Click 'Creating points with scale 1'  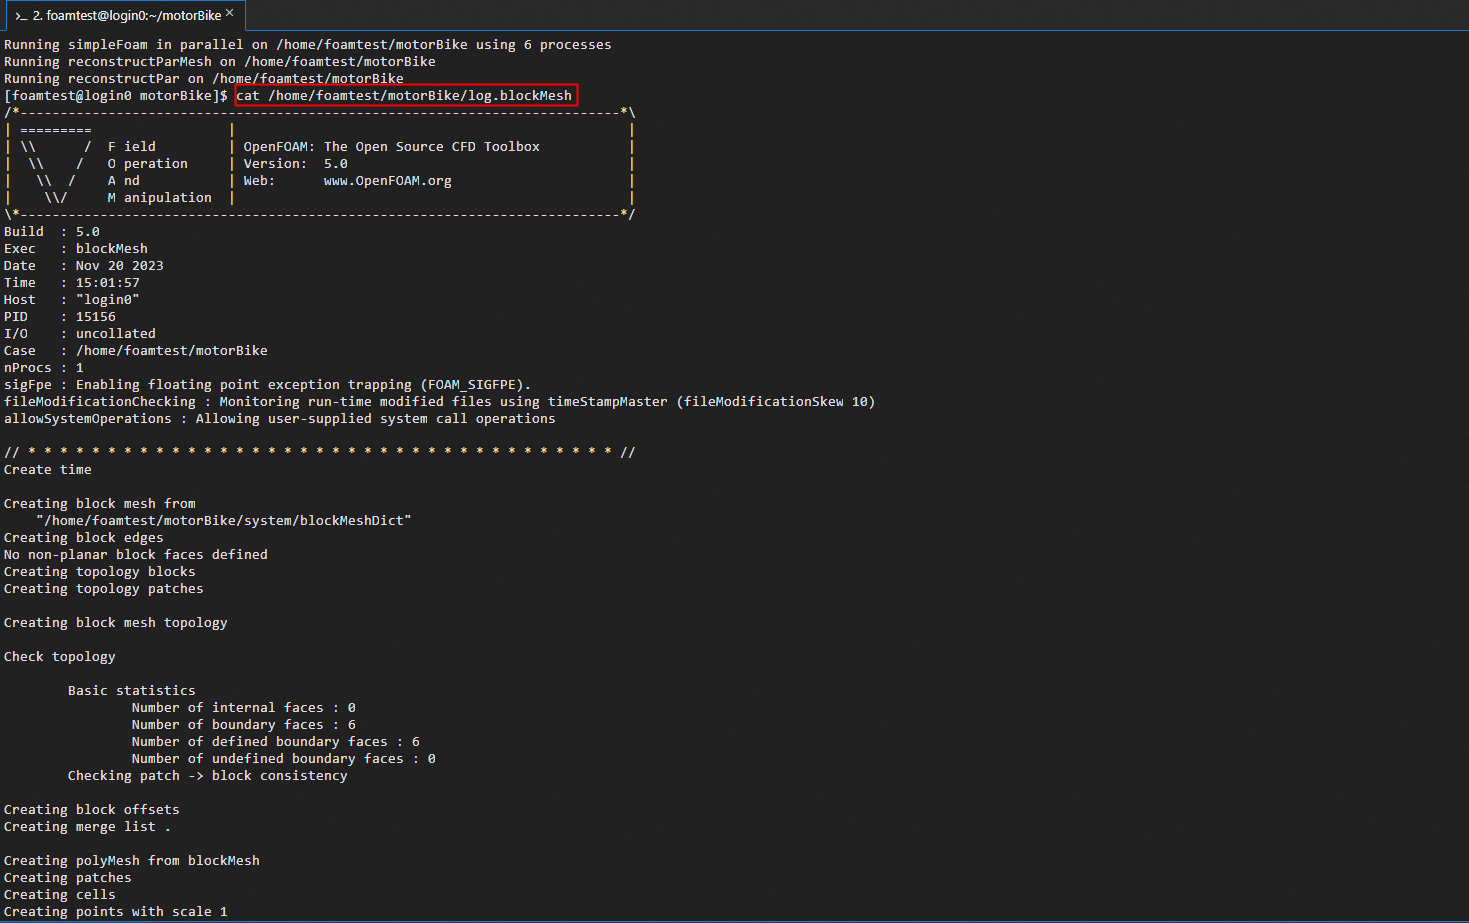[116, 912]
